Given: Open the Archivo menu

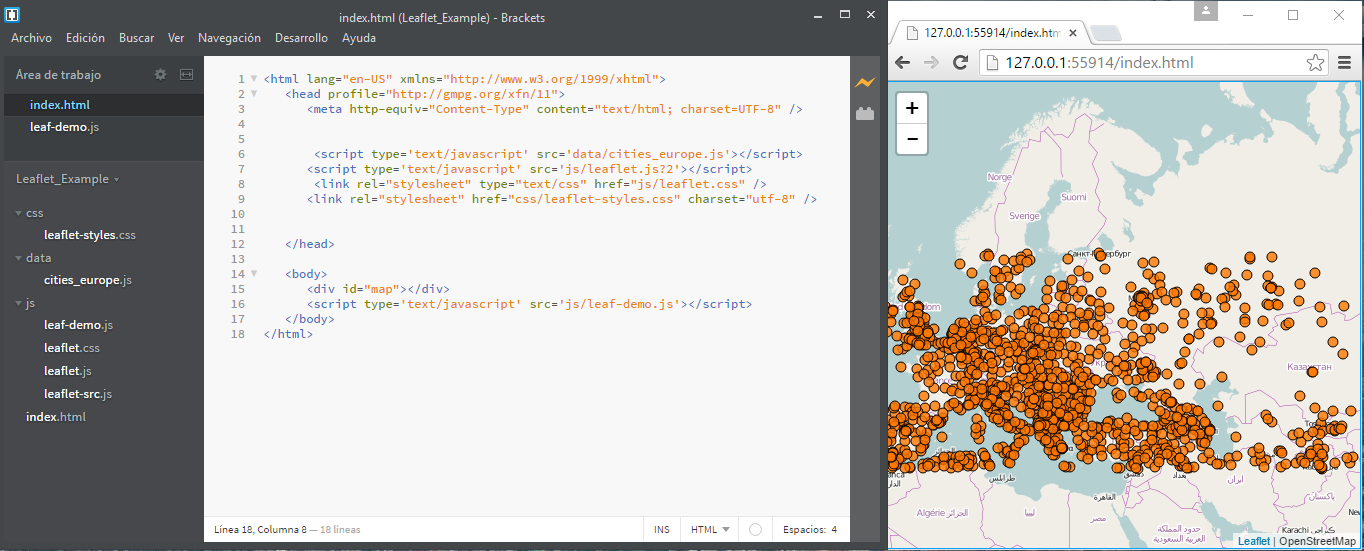Looking at the screenshot, I should point(31,38).
